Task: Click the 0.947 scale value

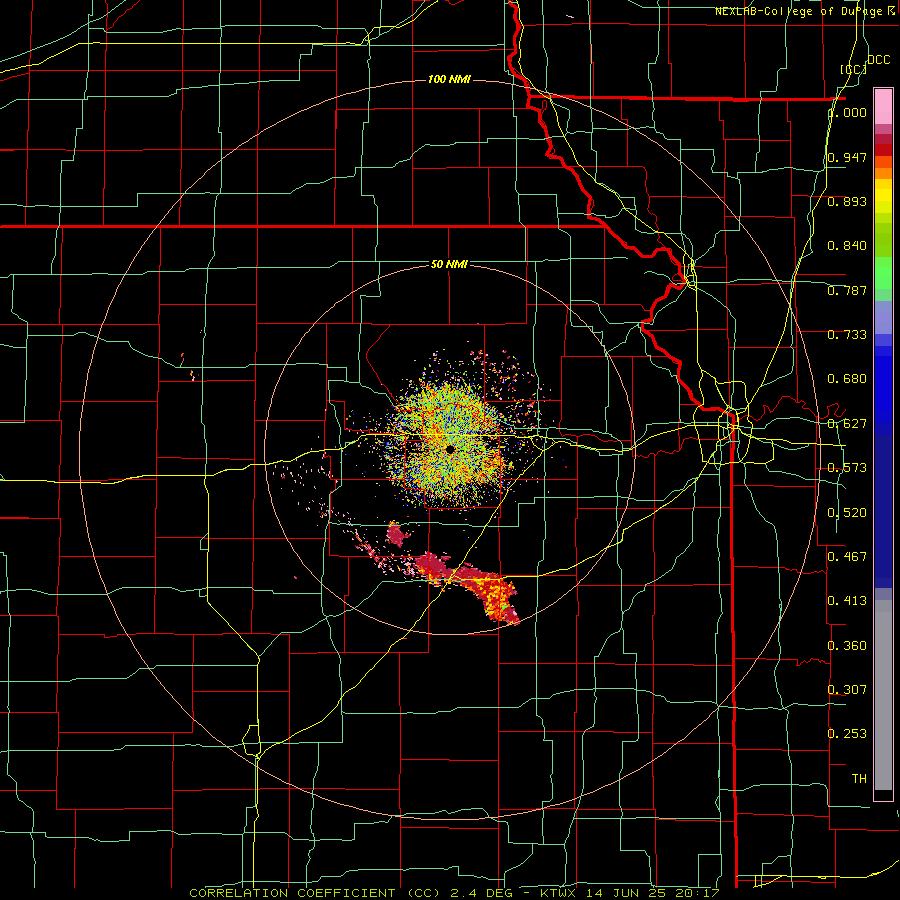Action: click(x=847, y=157)
